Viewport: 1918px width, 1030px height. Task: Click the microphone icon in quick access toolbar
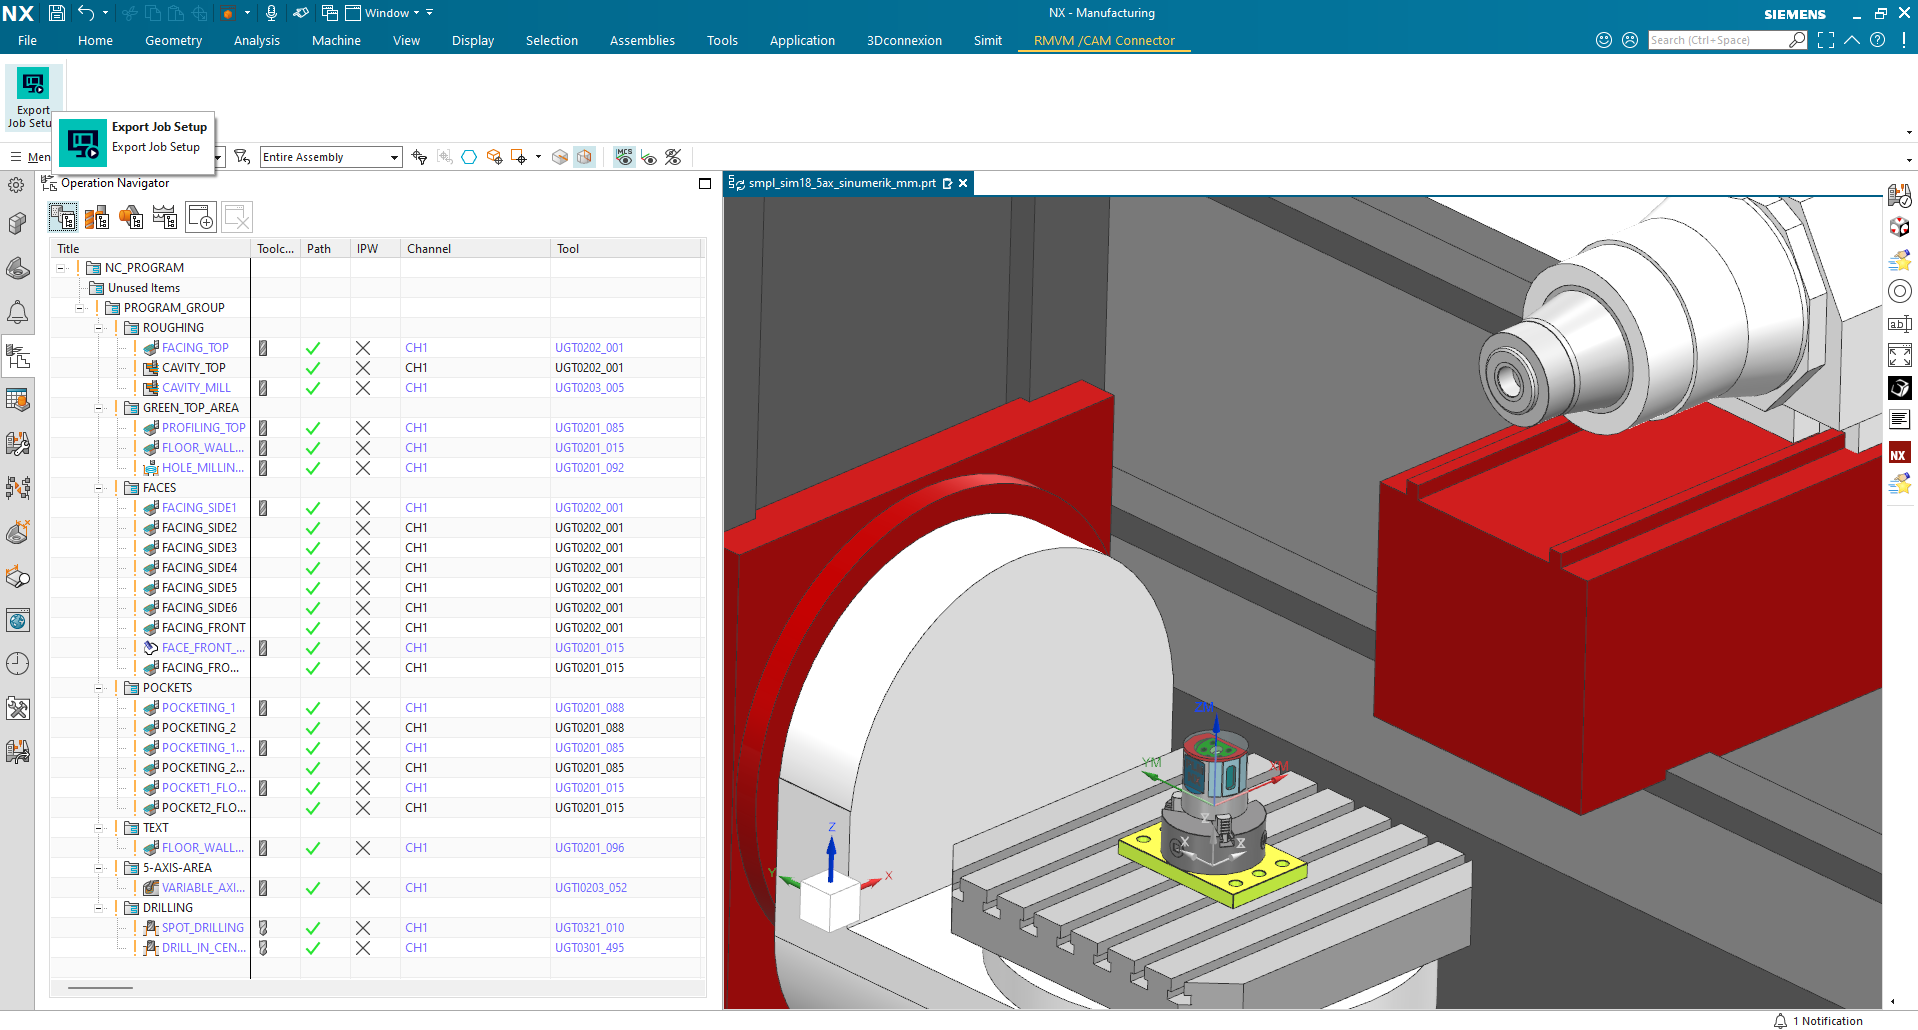270,13
